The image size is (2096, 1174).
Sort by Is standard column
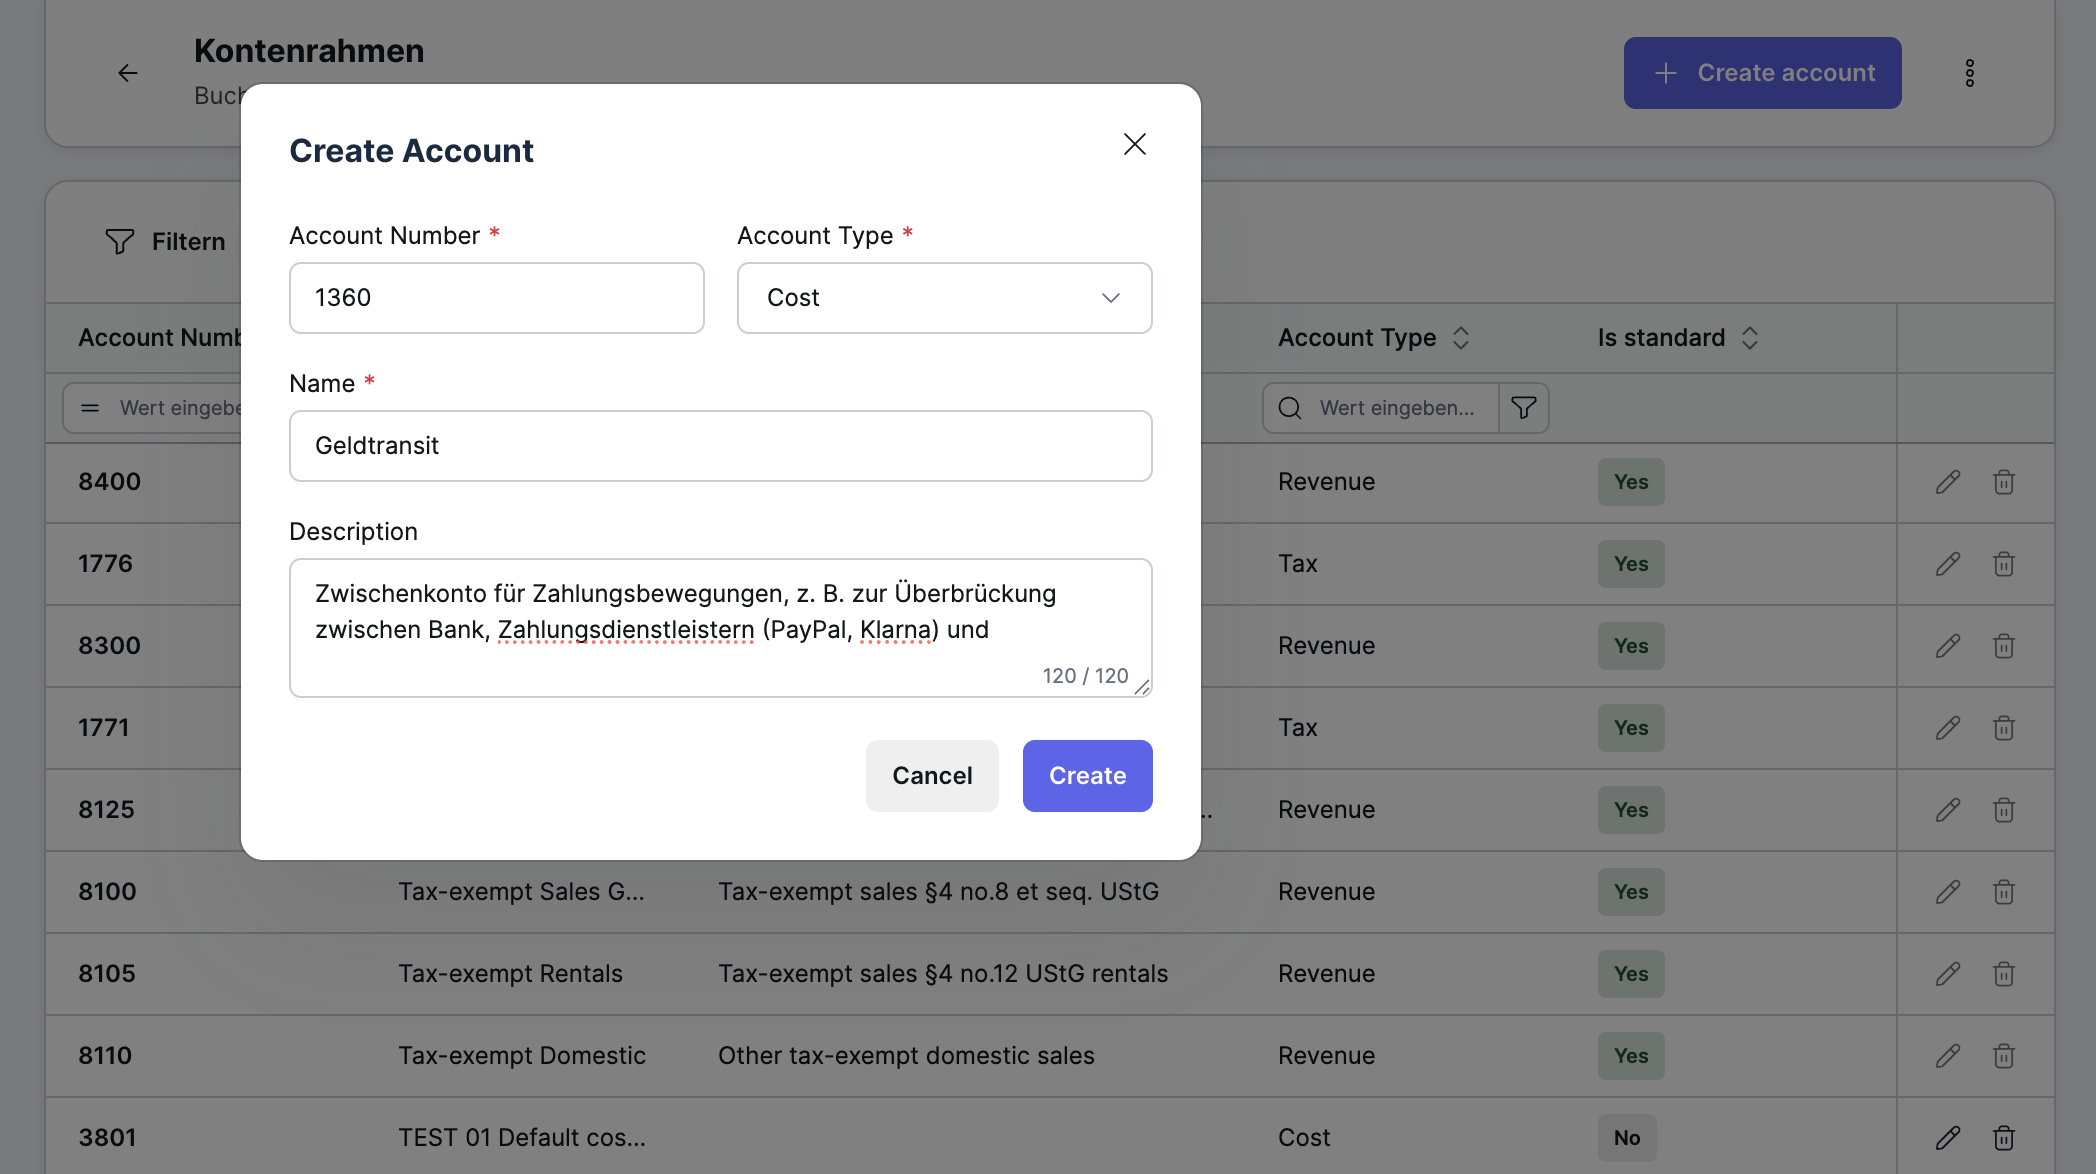coord(1749,338)
